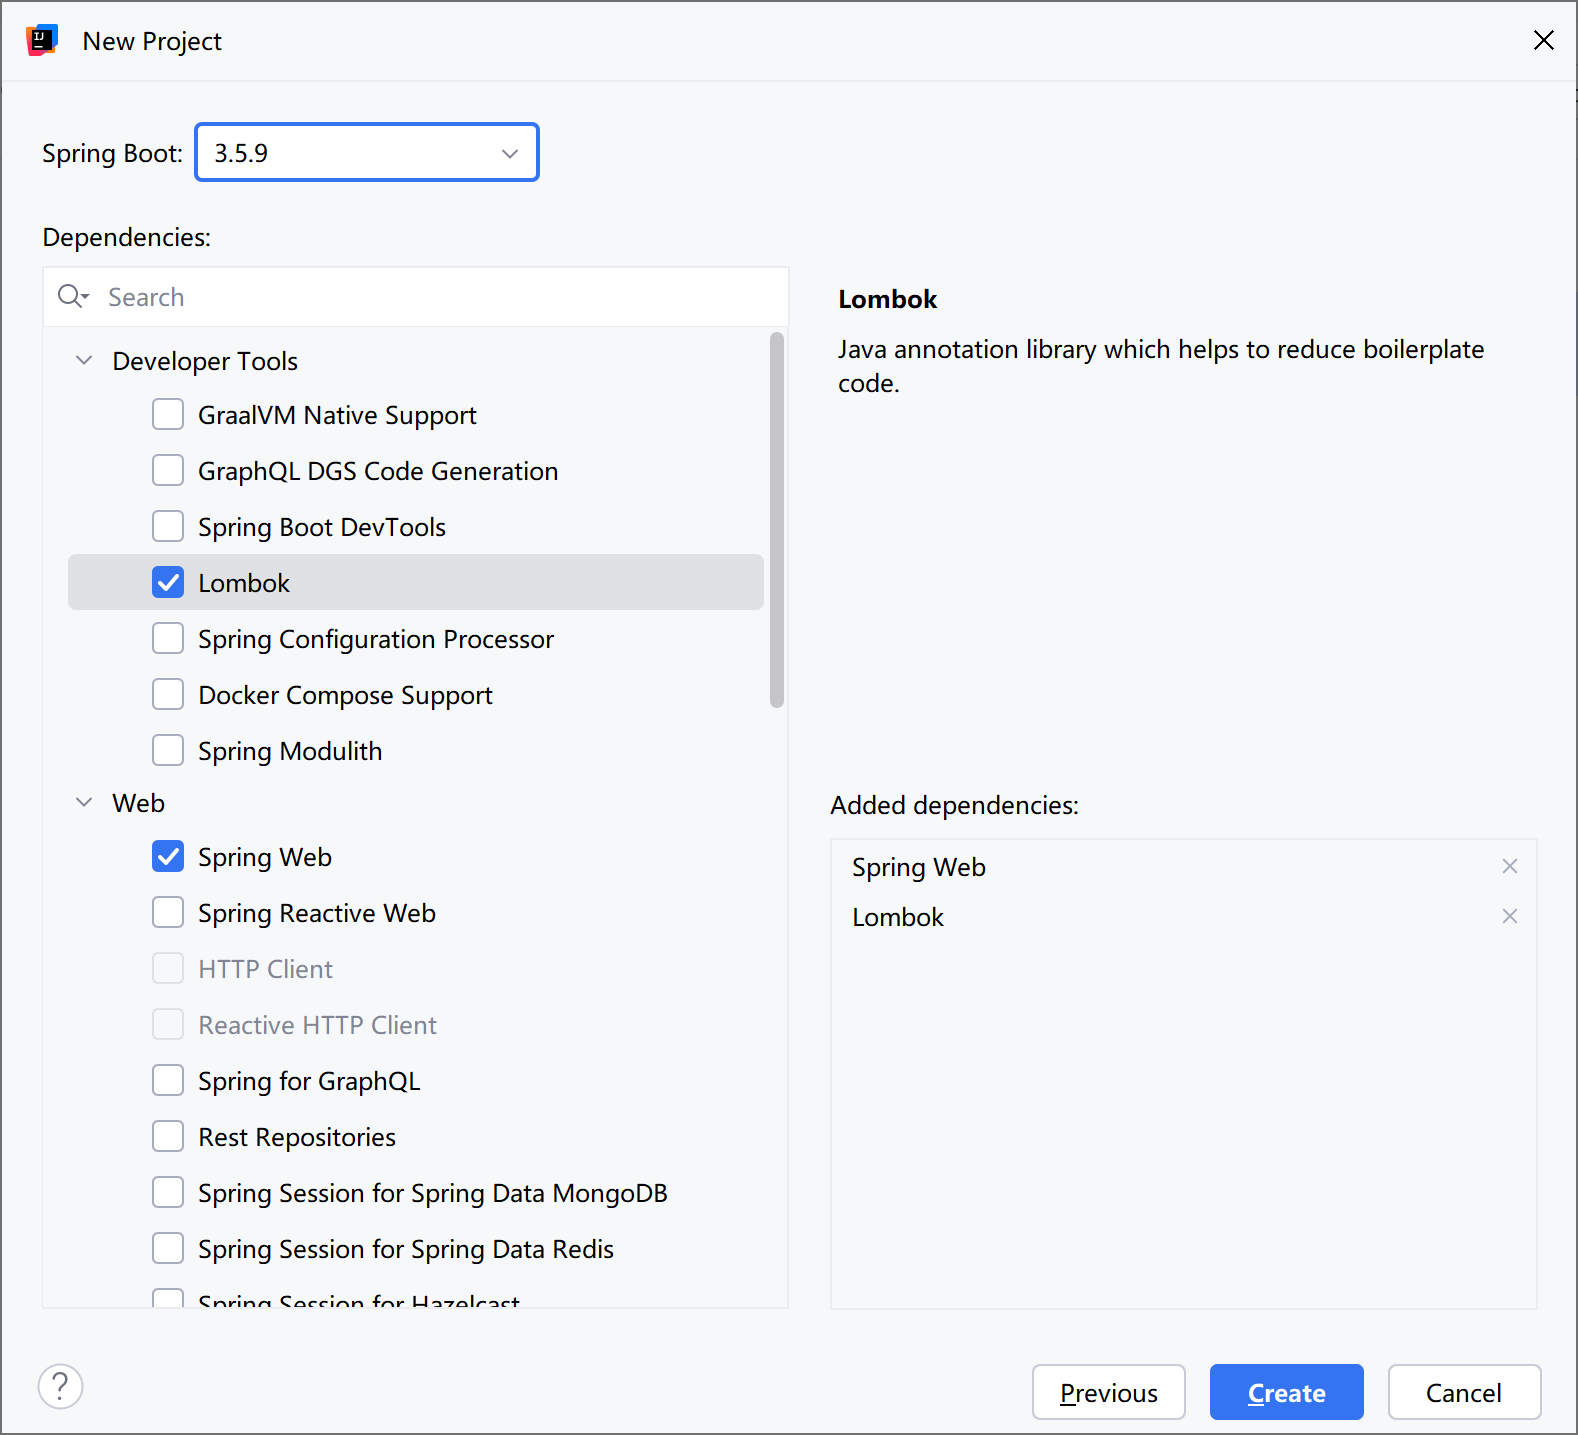1578x1435 pixels.
Task: Collapse the Web dependencies group
Action: coord(85,802)
